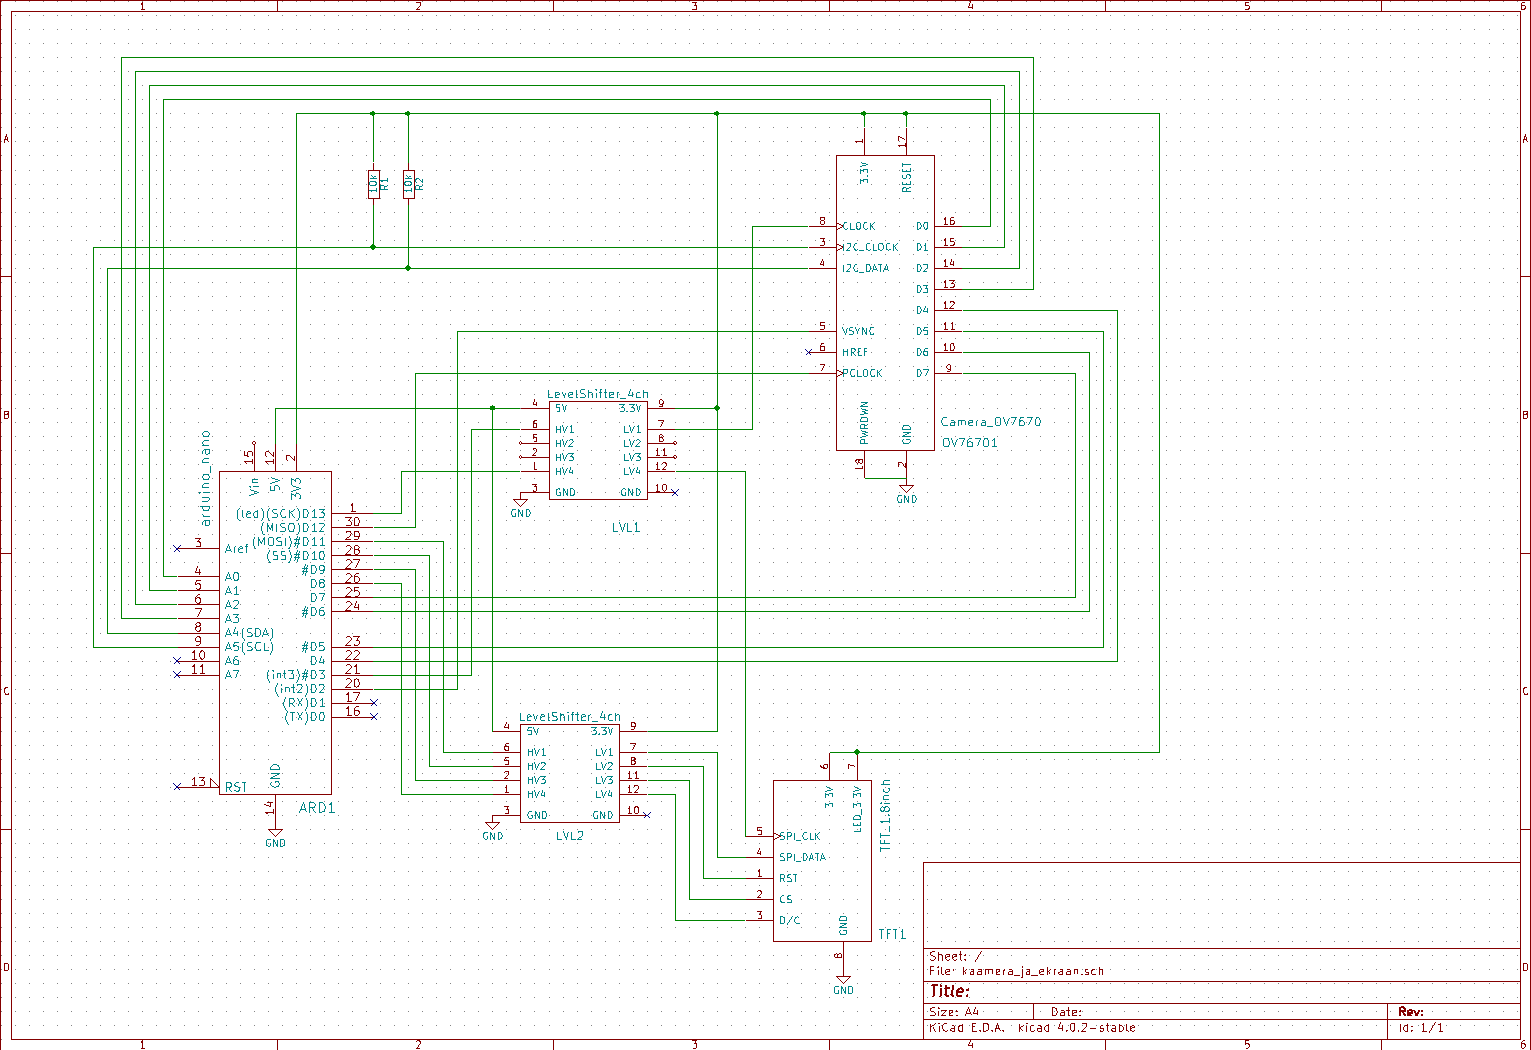Select the R1 10k resistor symbol
Viewport: 1531px width, 1050px height.
pyautogui.click(x=373, y=184)
